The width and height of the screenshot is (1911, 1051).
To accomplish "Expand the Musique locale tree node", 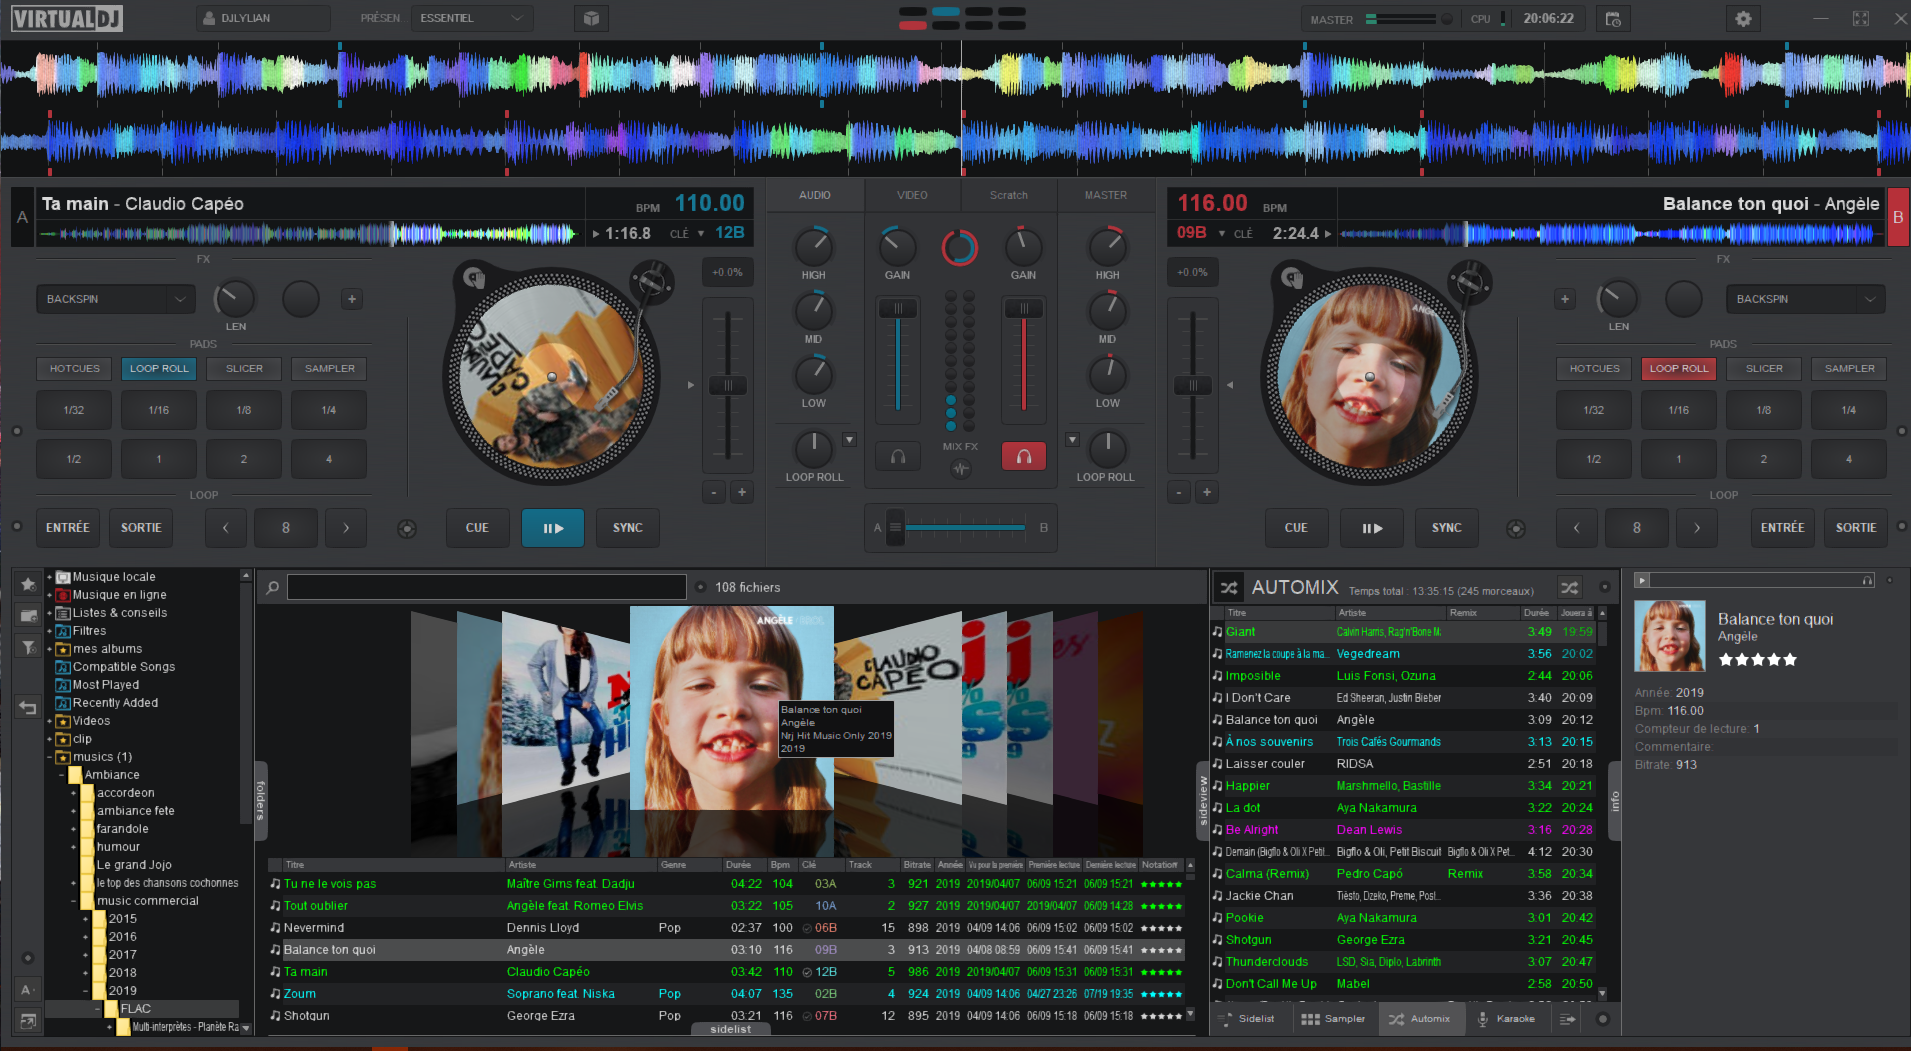I will pos(49,577).
